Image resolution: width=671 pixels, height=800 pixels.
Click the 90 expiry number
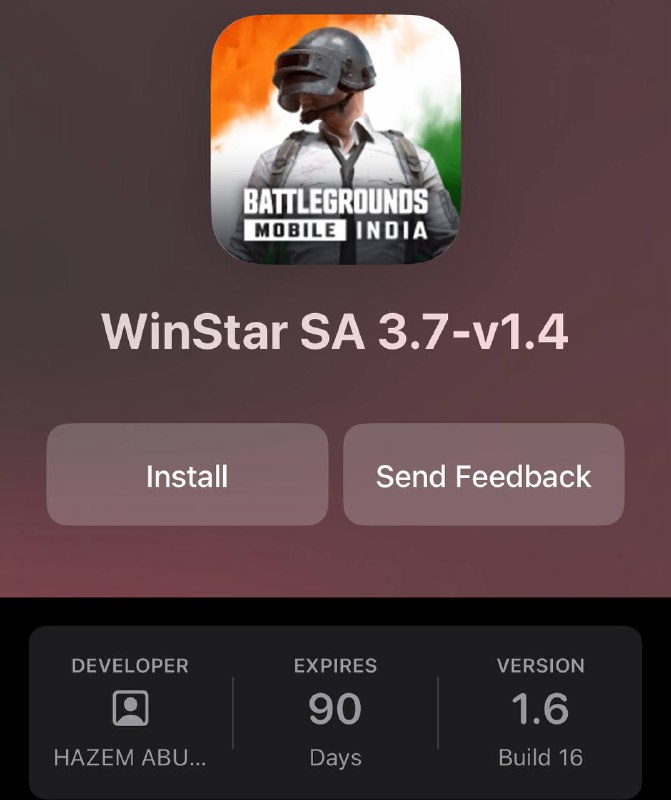click(335, 708)
